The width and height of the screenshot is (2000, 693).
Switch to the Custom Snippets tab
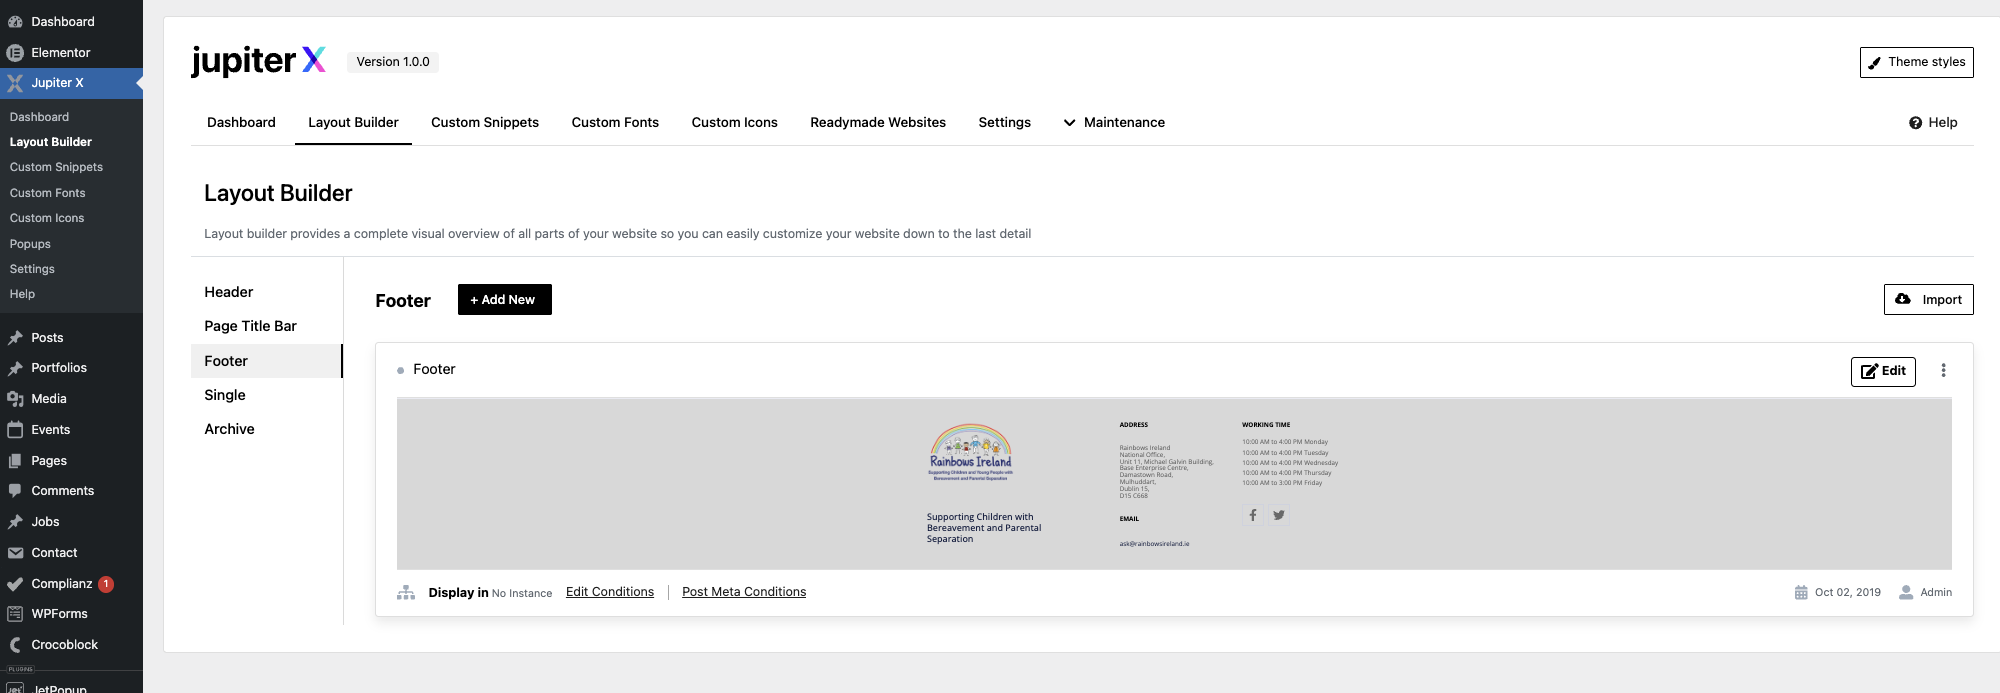(x=484, y=123)
